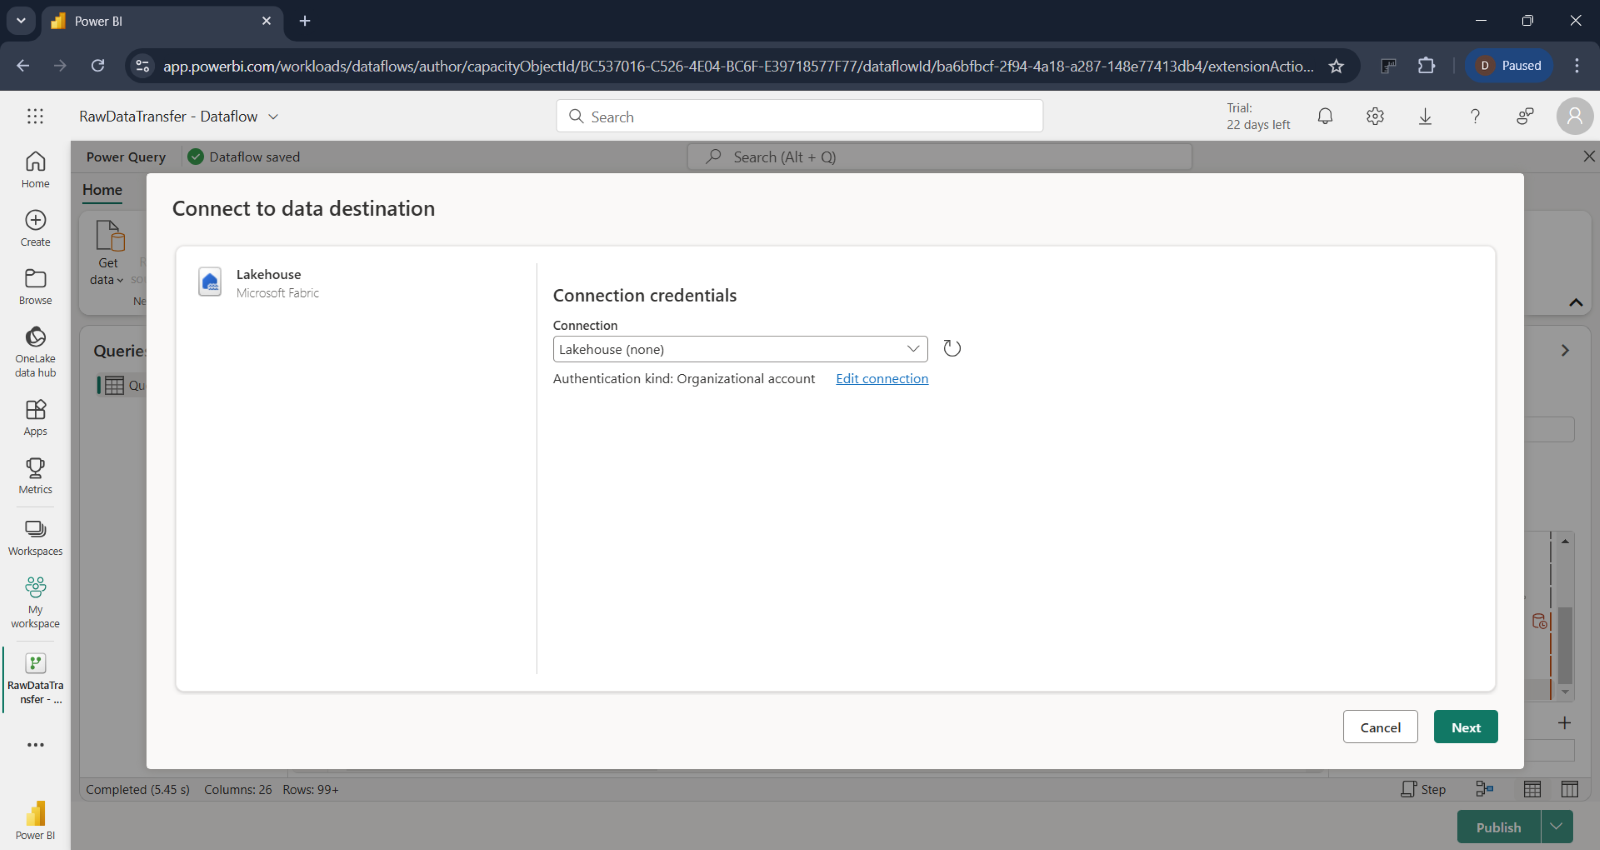
Task: Open a new browser tab
Action: [x=305, y=21]
